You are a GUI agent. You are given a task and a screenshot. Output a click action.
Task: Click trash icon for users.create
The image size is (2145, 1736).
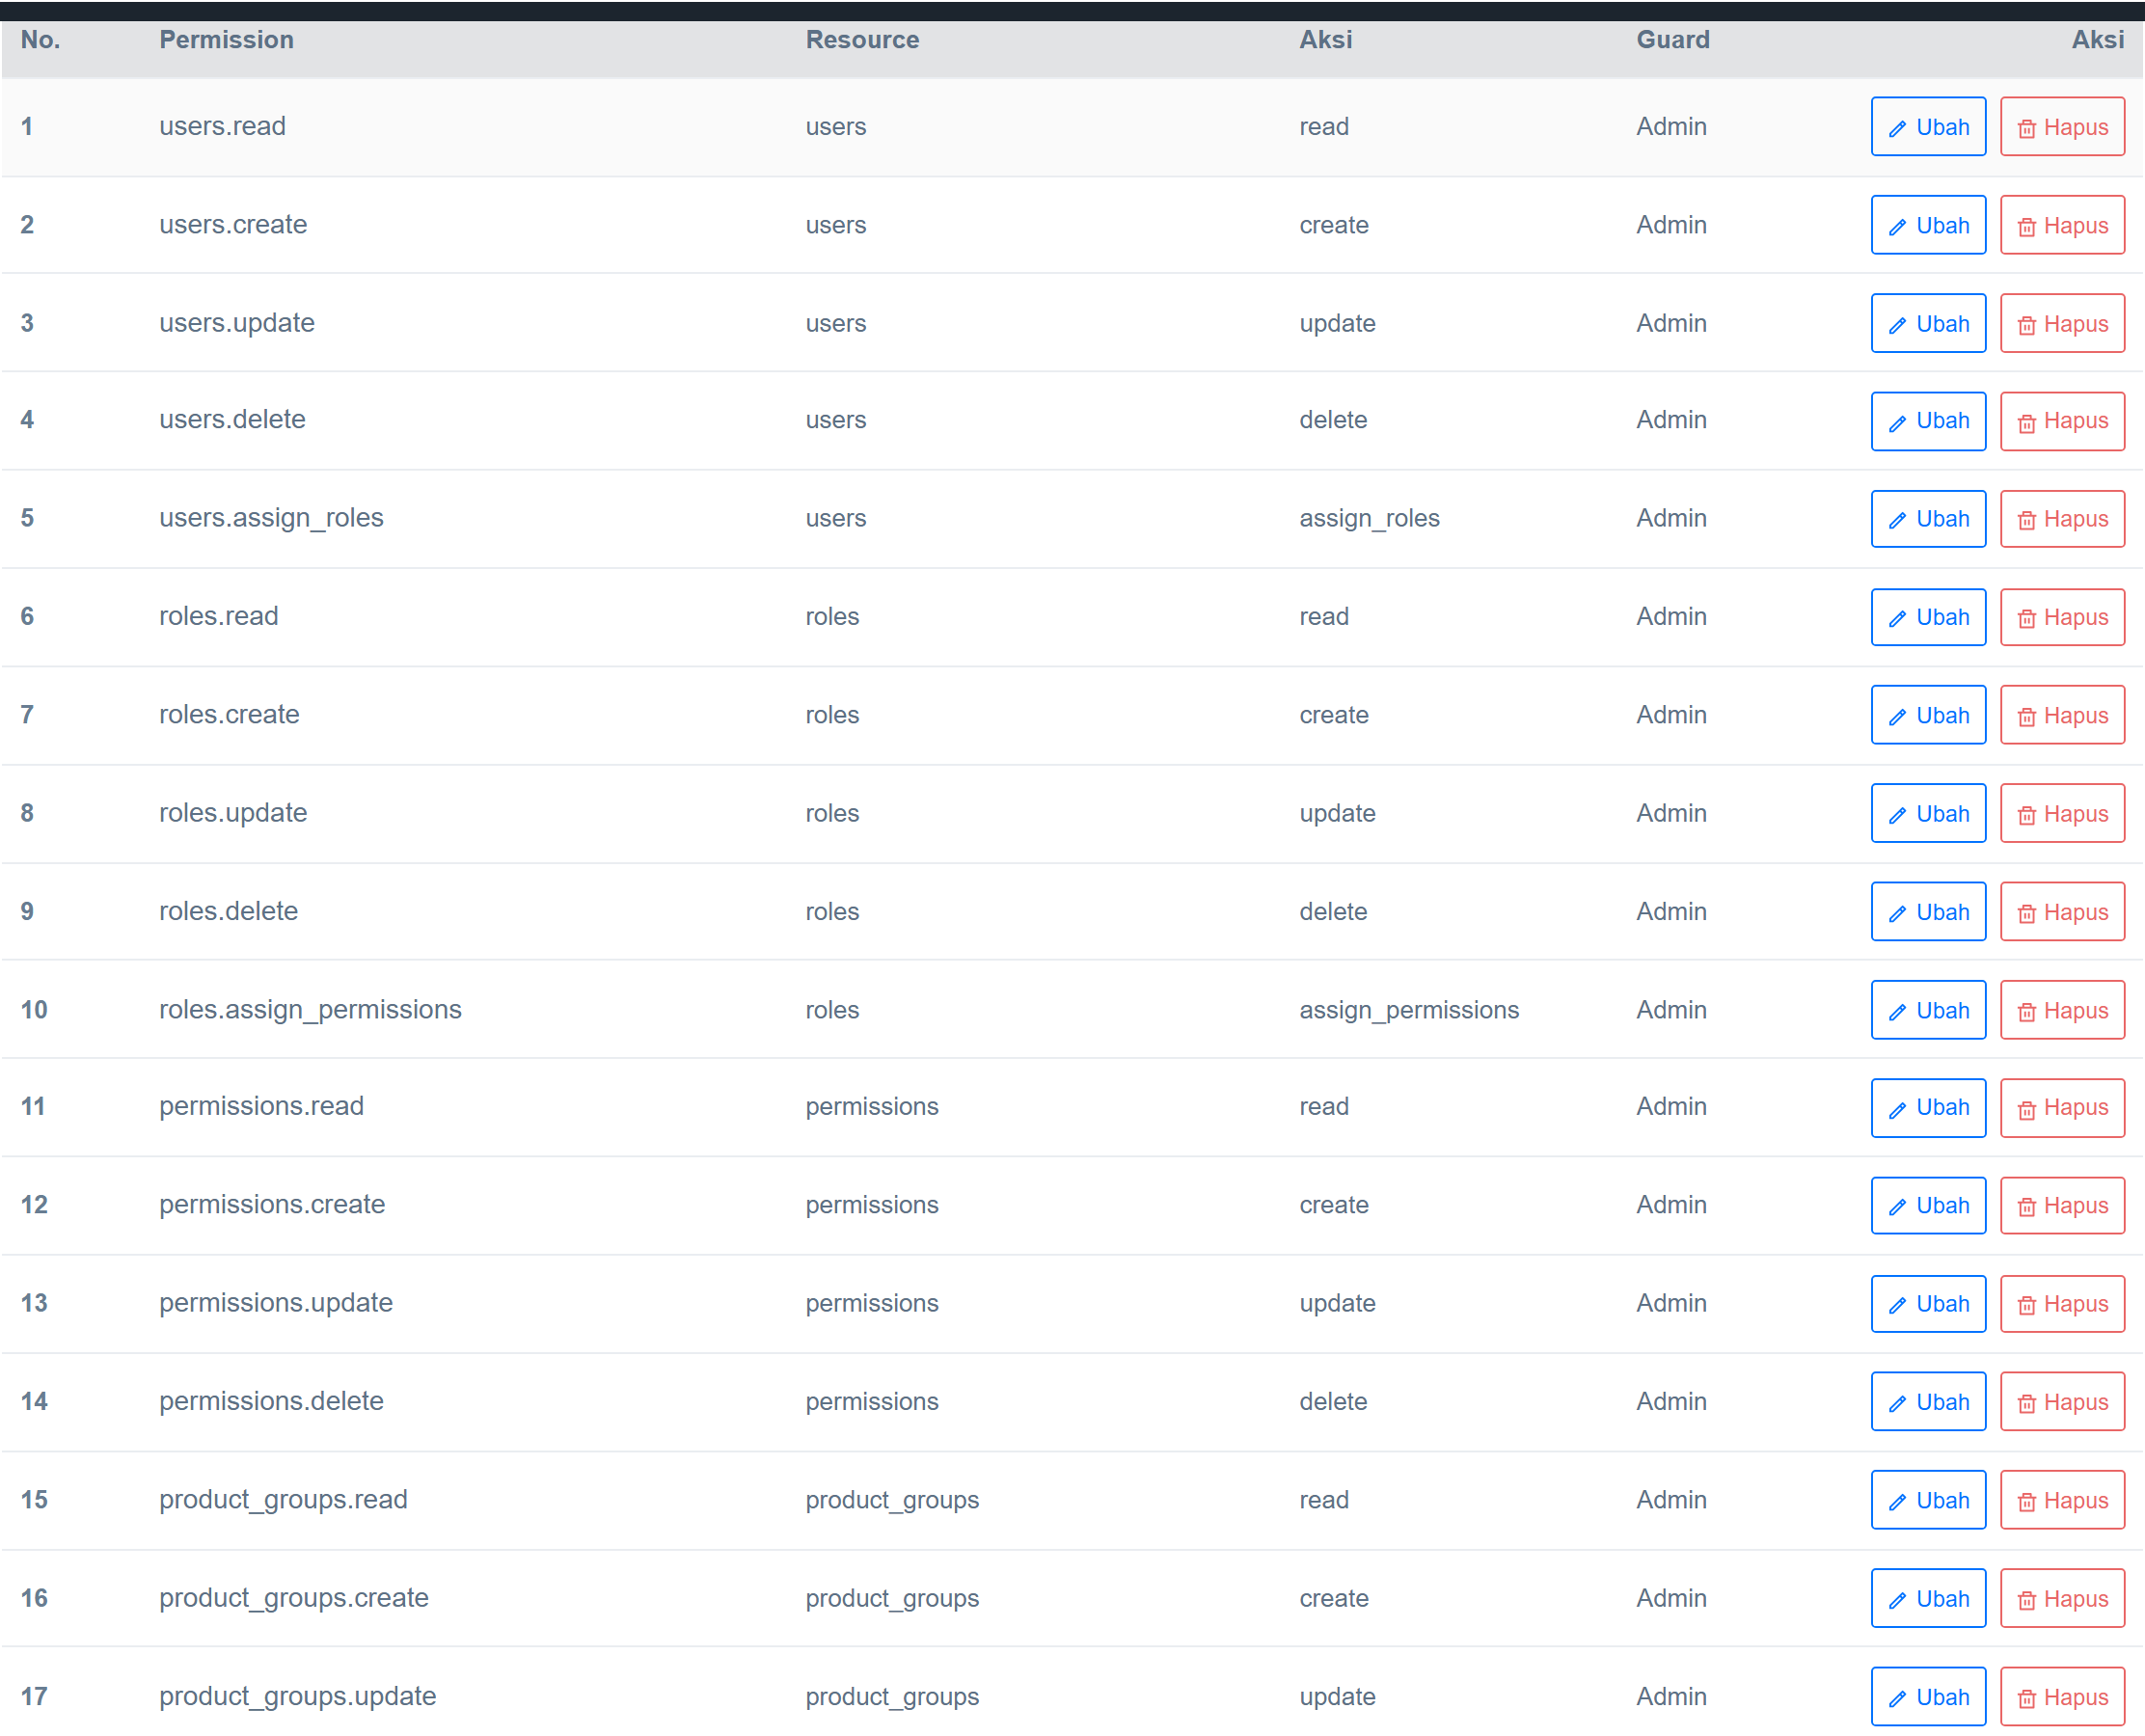(2026, 227)
